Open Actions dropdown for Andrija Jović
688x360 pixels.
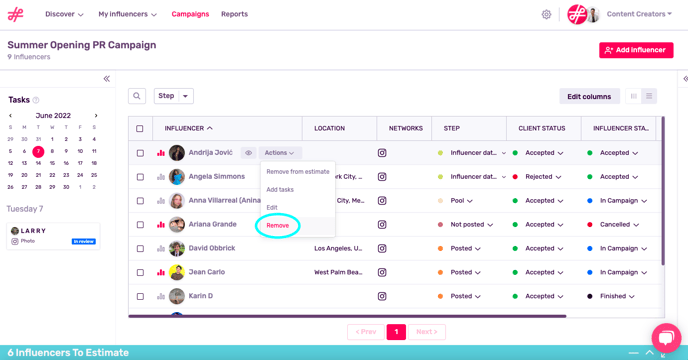(280, 153)
